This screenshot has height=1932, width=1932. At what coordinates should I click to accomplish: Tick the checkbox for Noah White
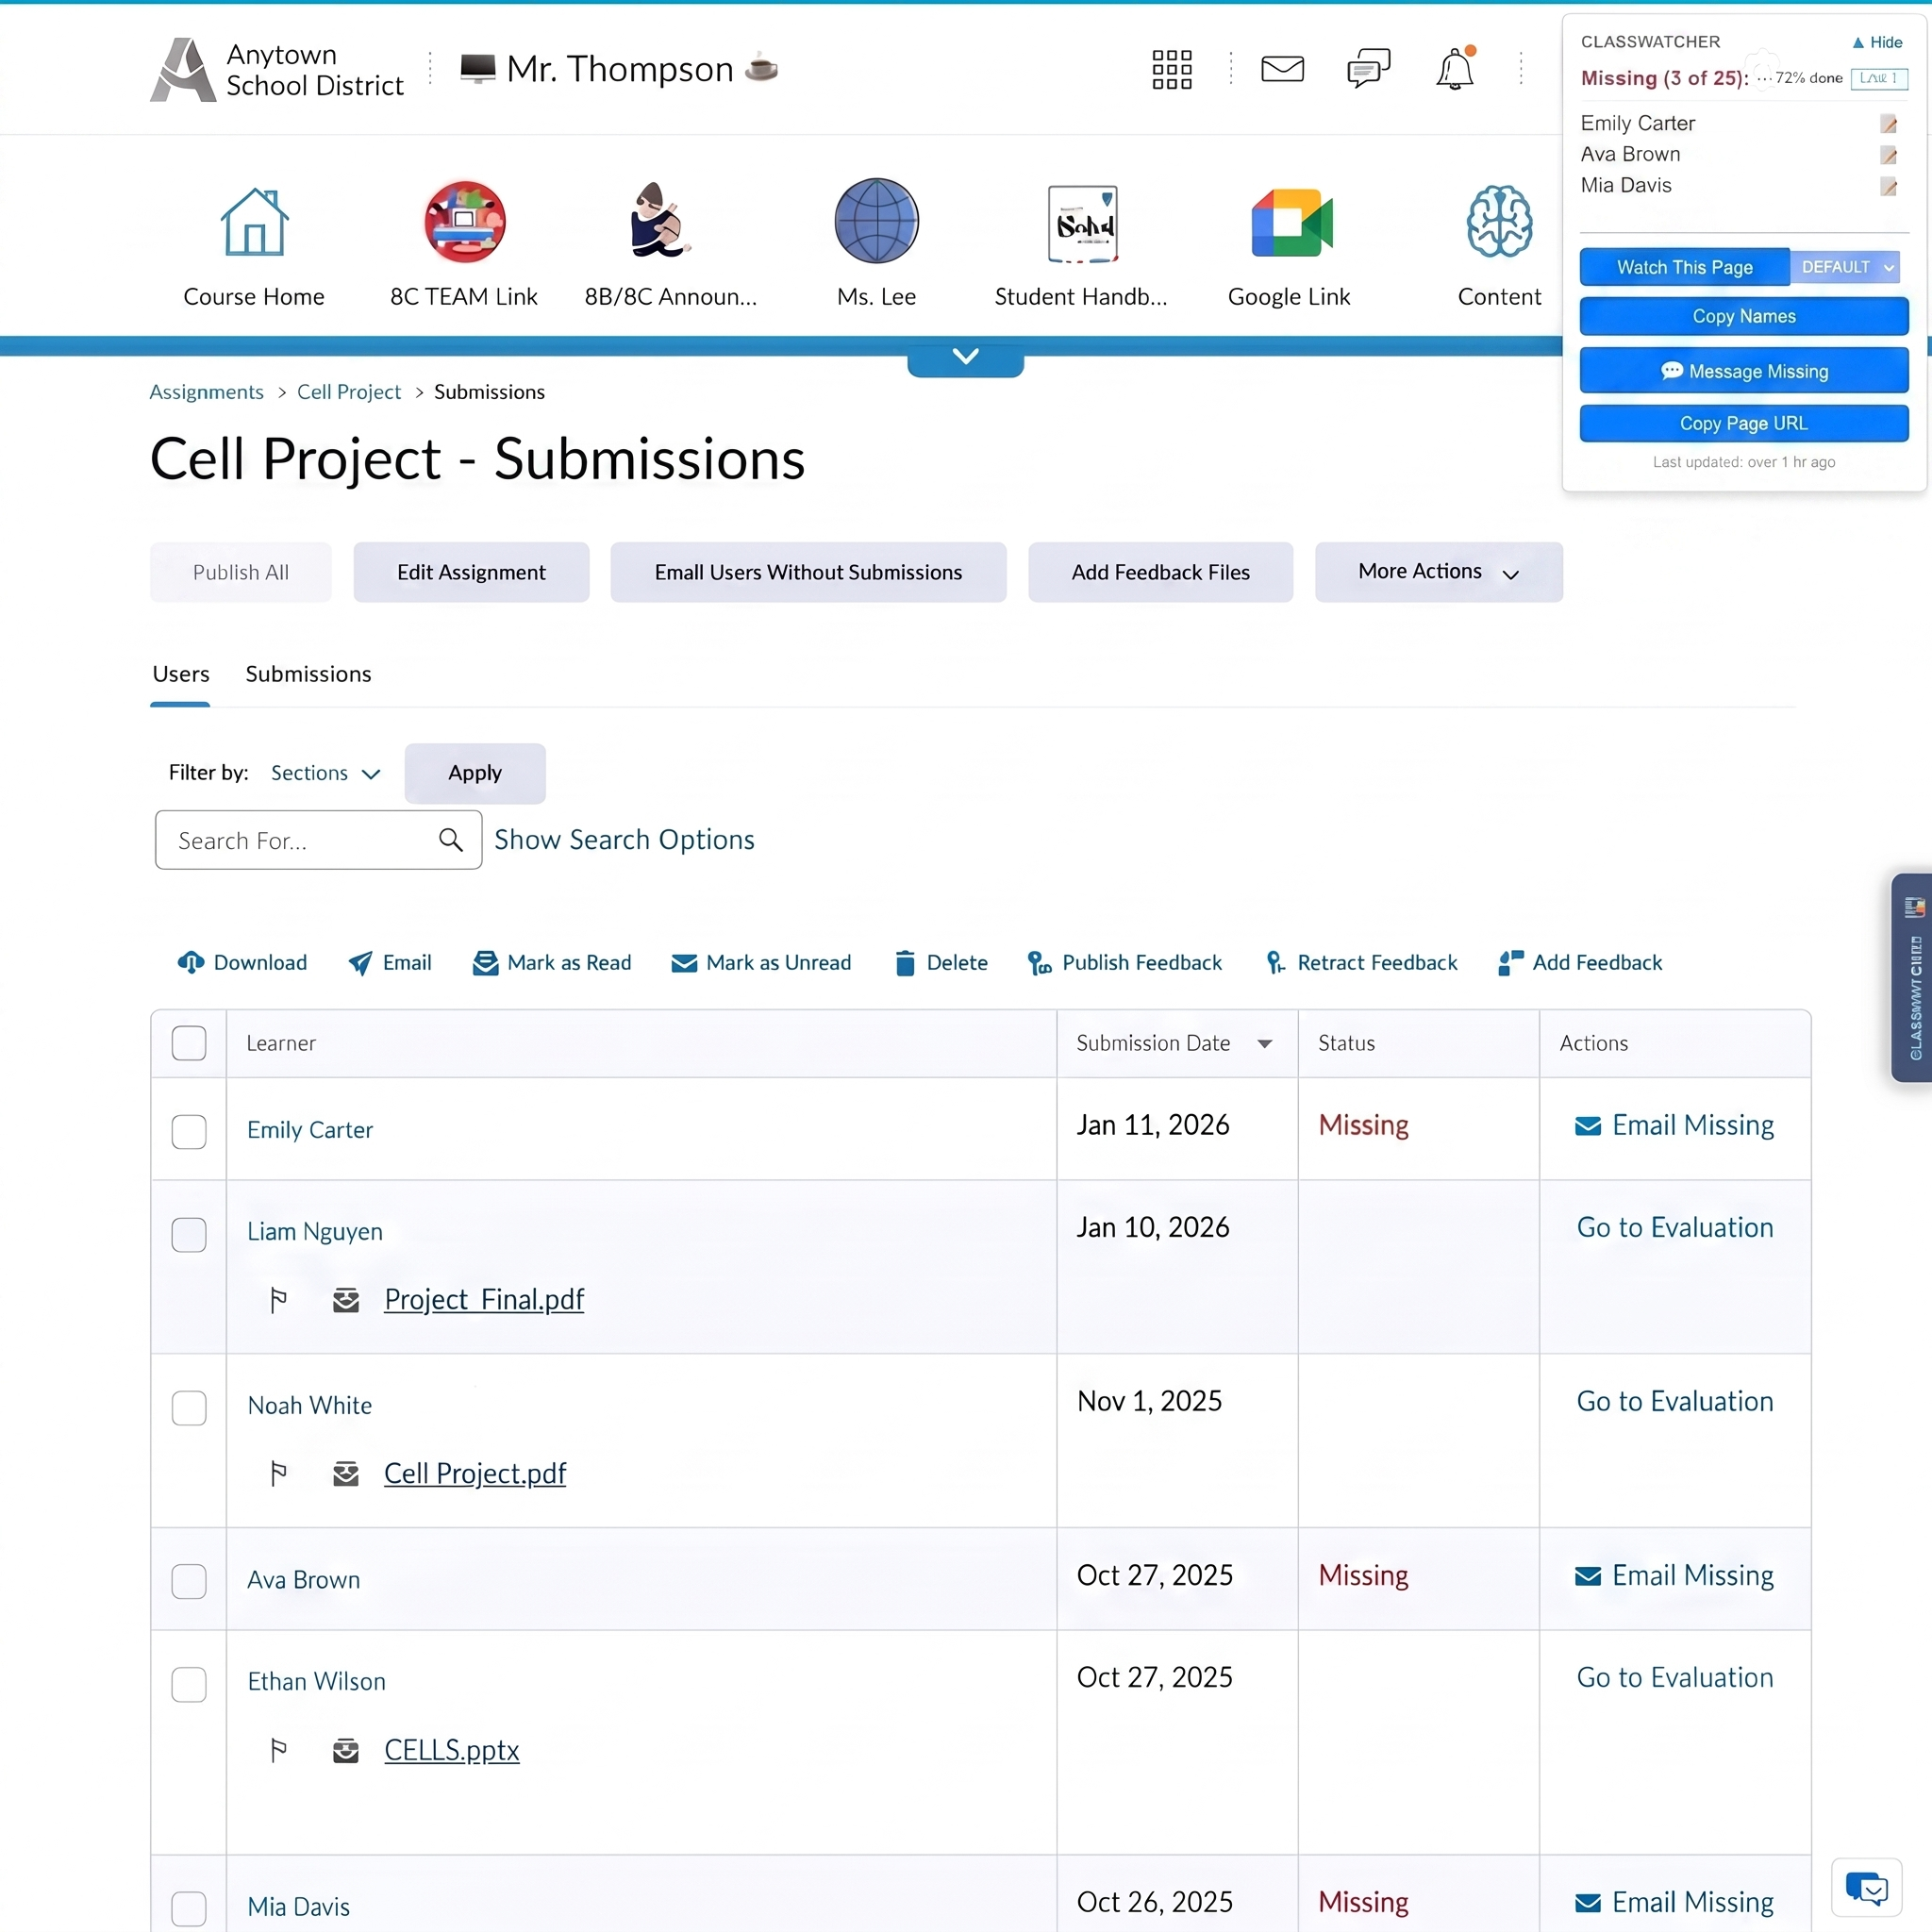click(189, 1407)
